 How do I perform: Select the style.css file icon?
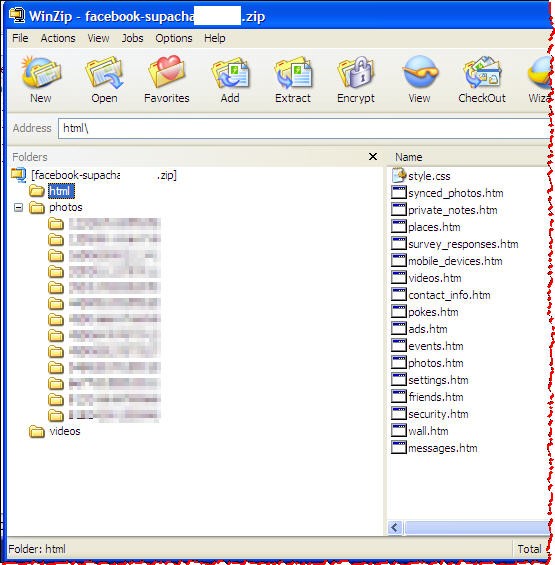399,175
